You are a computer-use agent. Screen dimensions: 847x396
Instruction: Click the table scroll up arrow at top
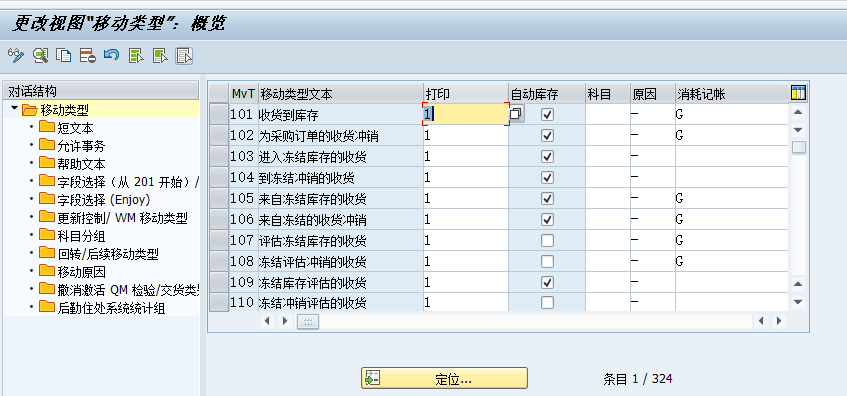click(x=798, y=113)
